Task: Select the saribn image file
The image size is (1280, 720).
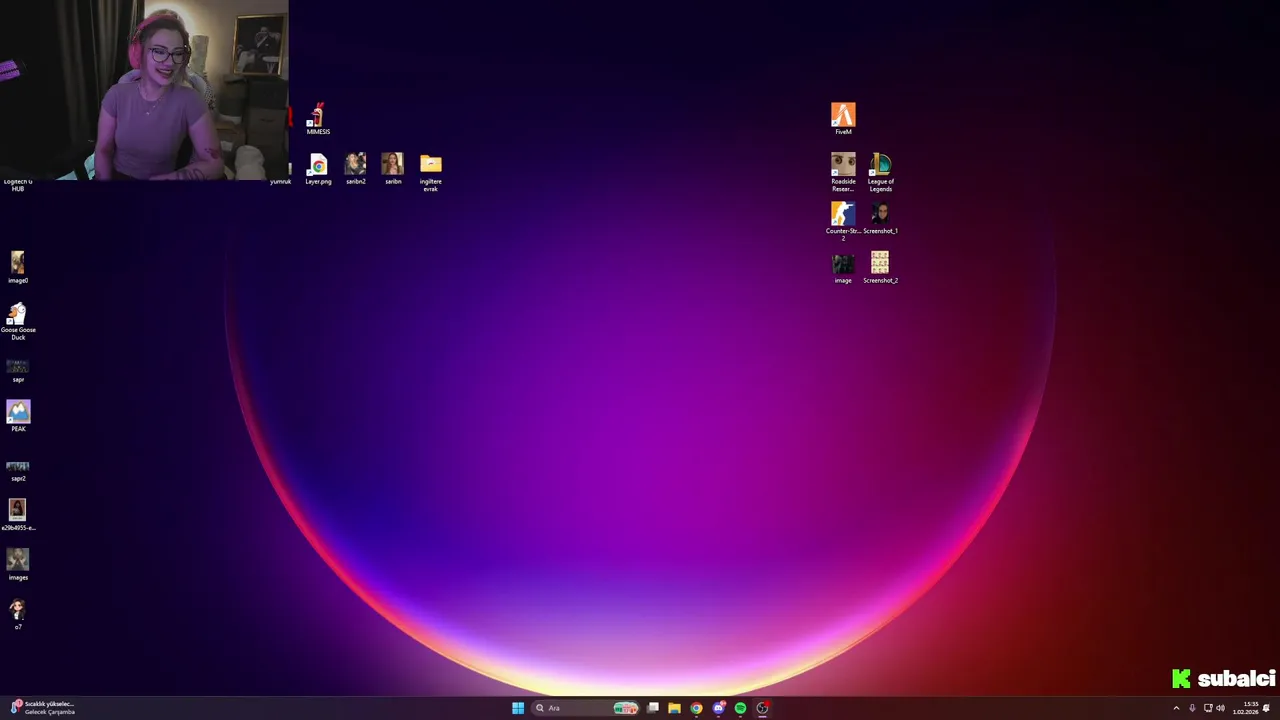Action: click(x=393, y=169)
